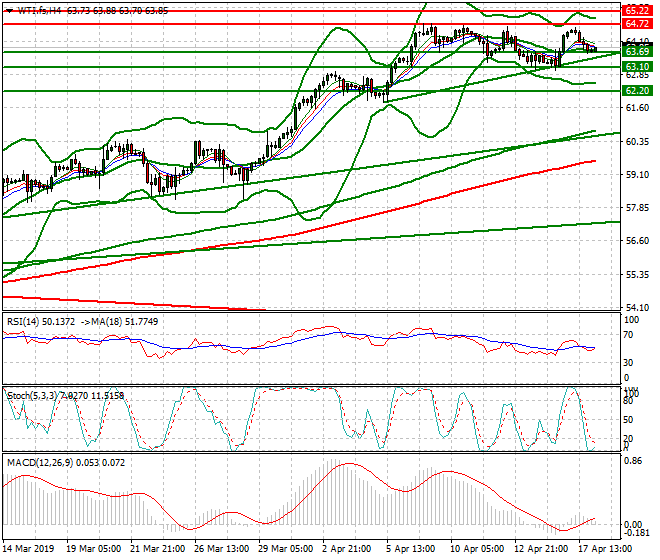
Task: Click the 12 Apr 21:00 time label
Action: pyautogui.click(x=541, y=549)
